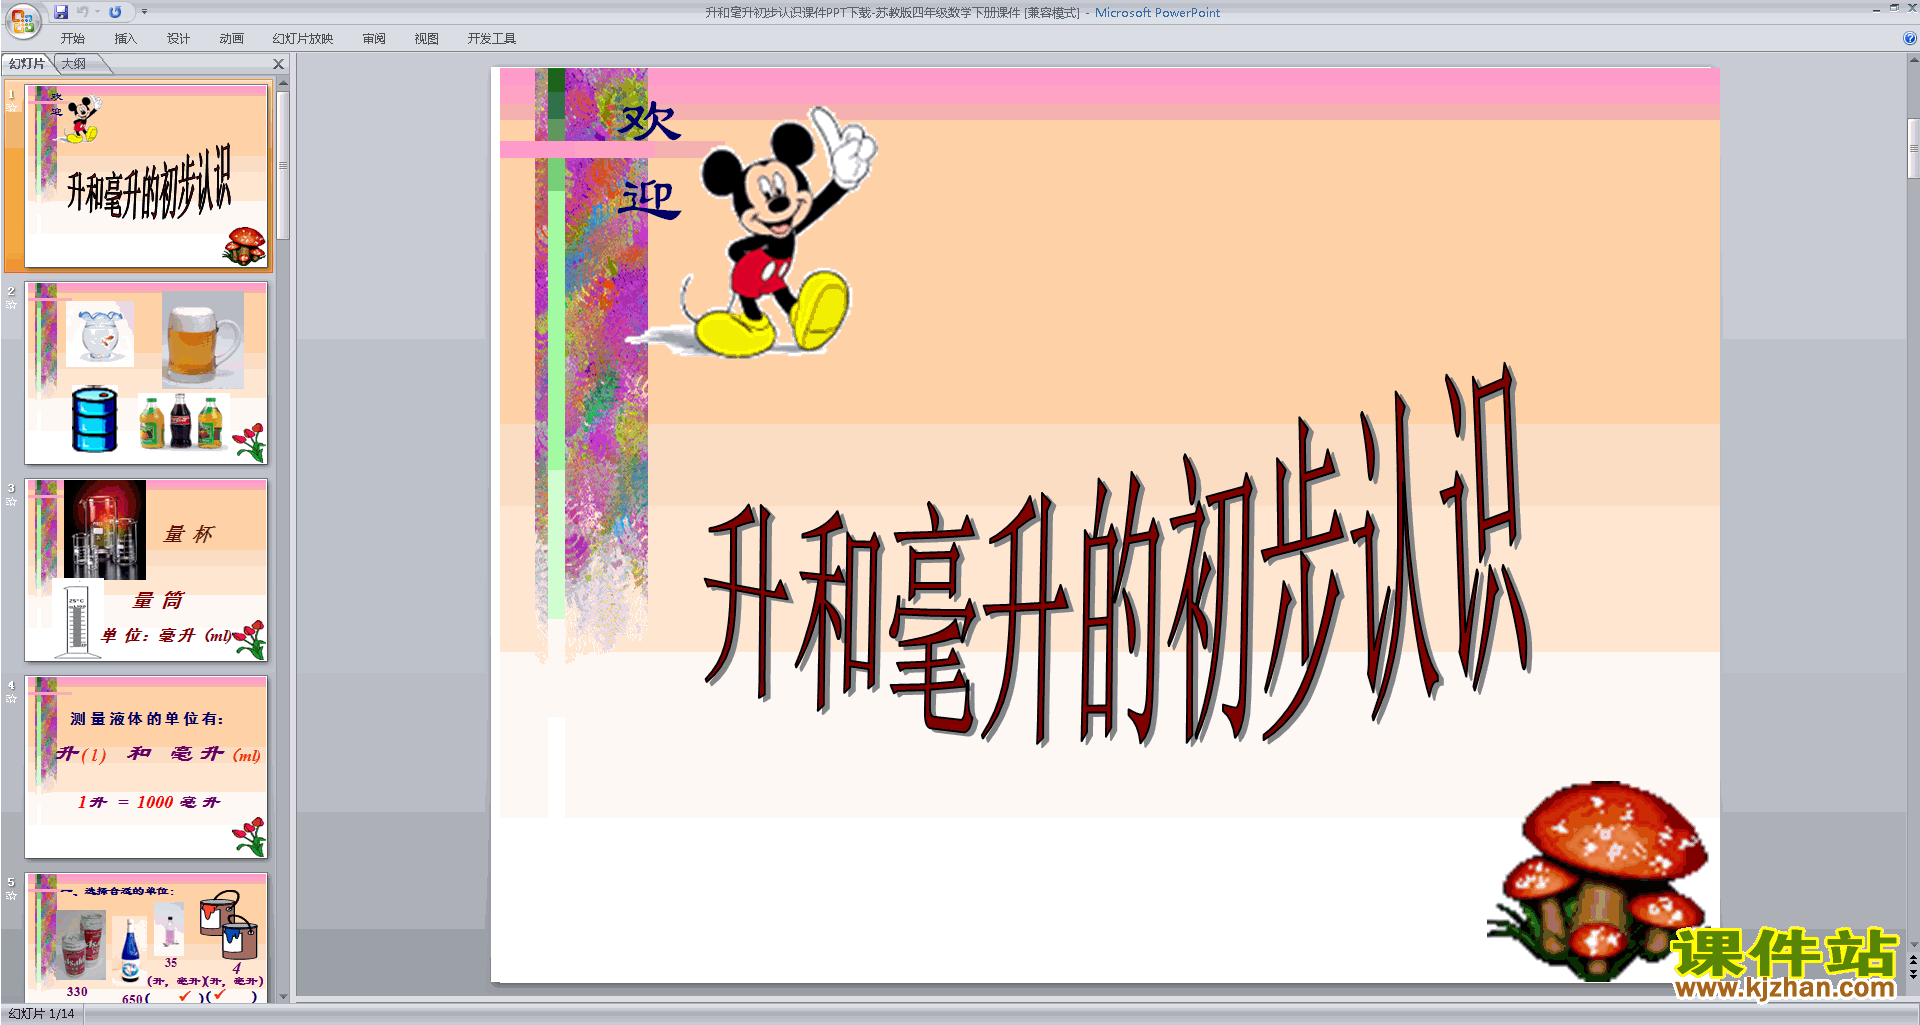
Task: Click the thumbnail pane scrollbar thumb
Action: pyautogui.click(x=284, y=166)
